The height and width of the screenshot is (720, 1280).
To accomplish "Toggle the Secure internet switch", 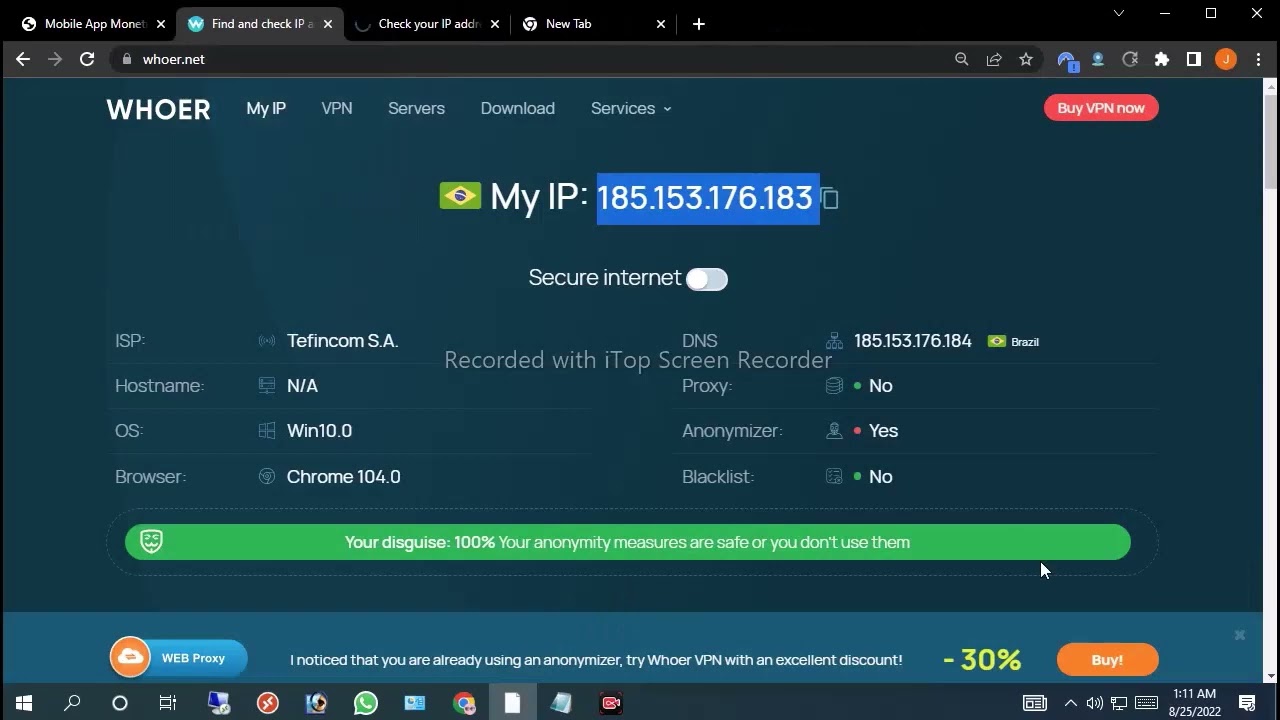I will [707, 280].
